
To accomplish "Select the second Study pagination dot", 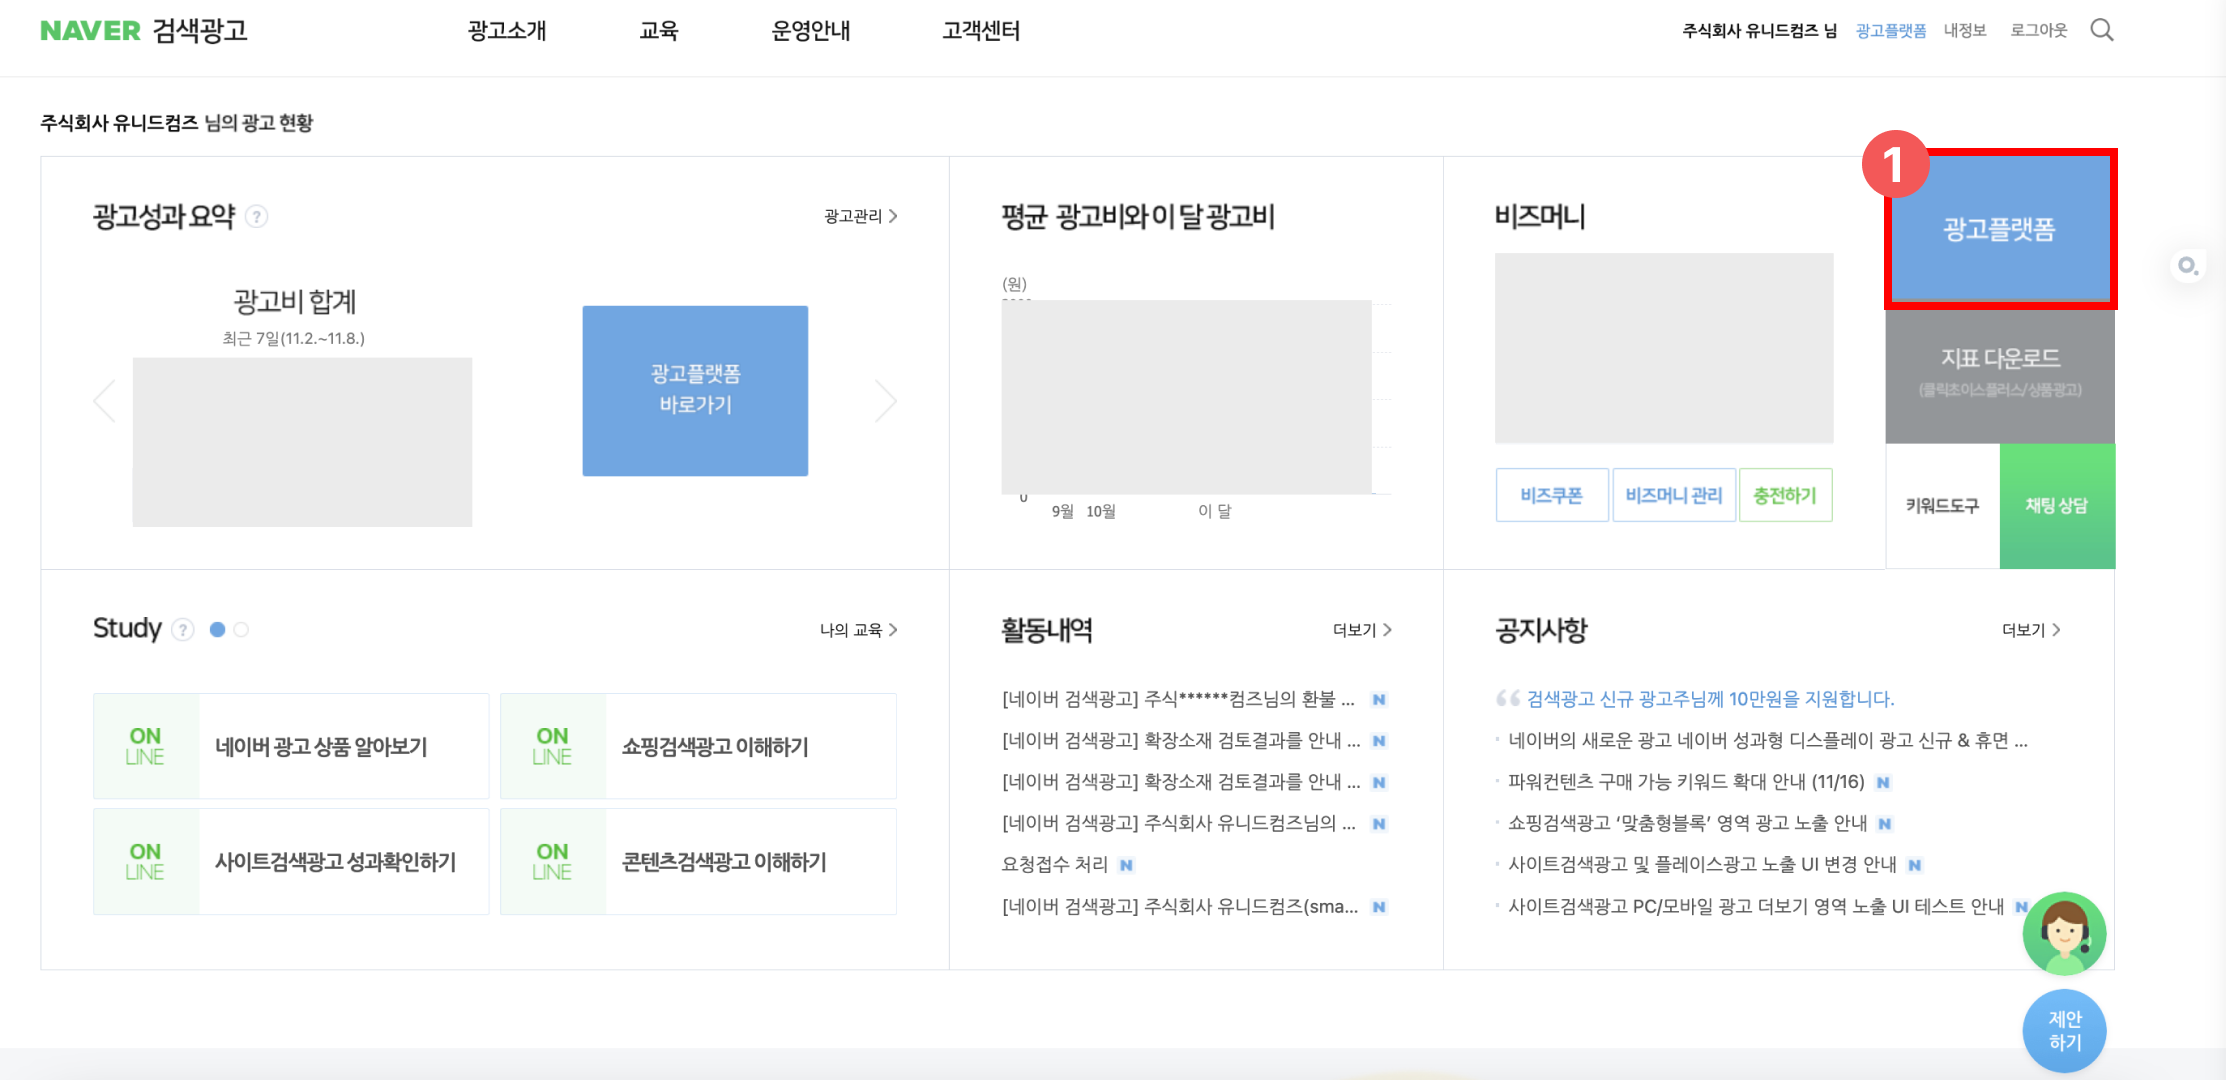I will point(240,630).
